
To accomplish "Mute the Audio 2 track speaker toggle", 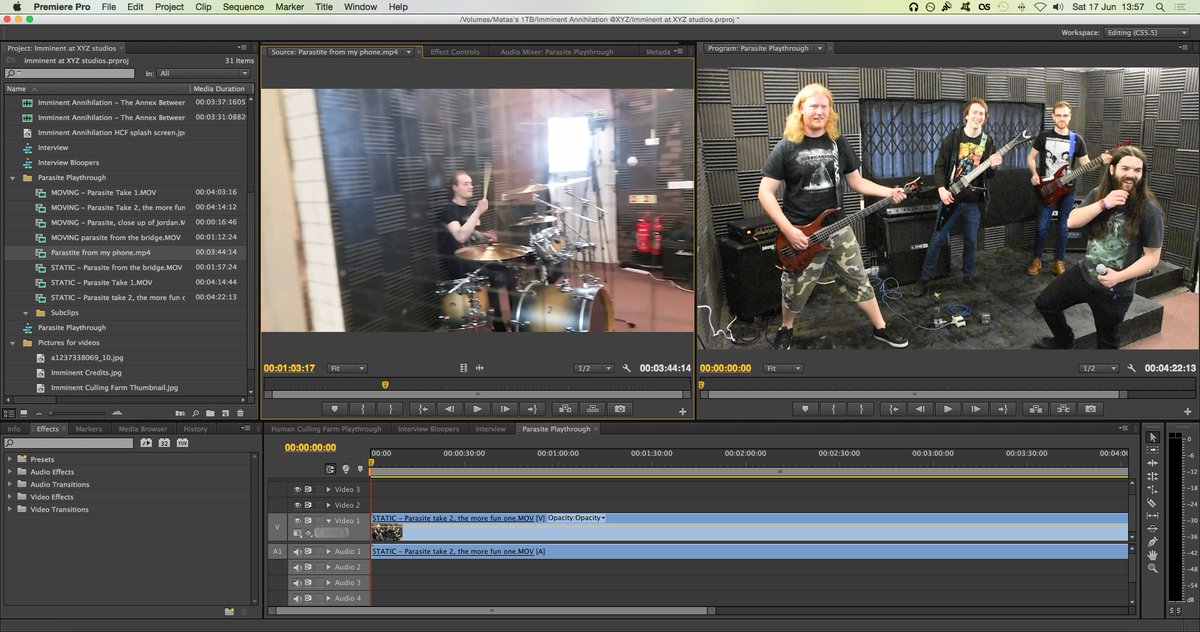I will [x=297, y=567].
